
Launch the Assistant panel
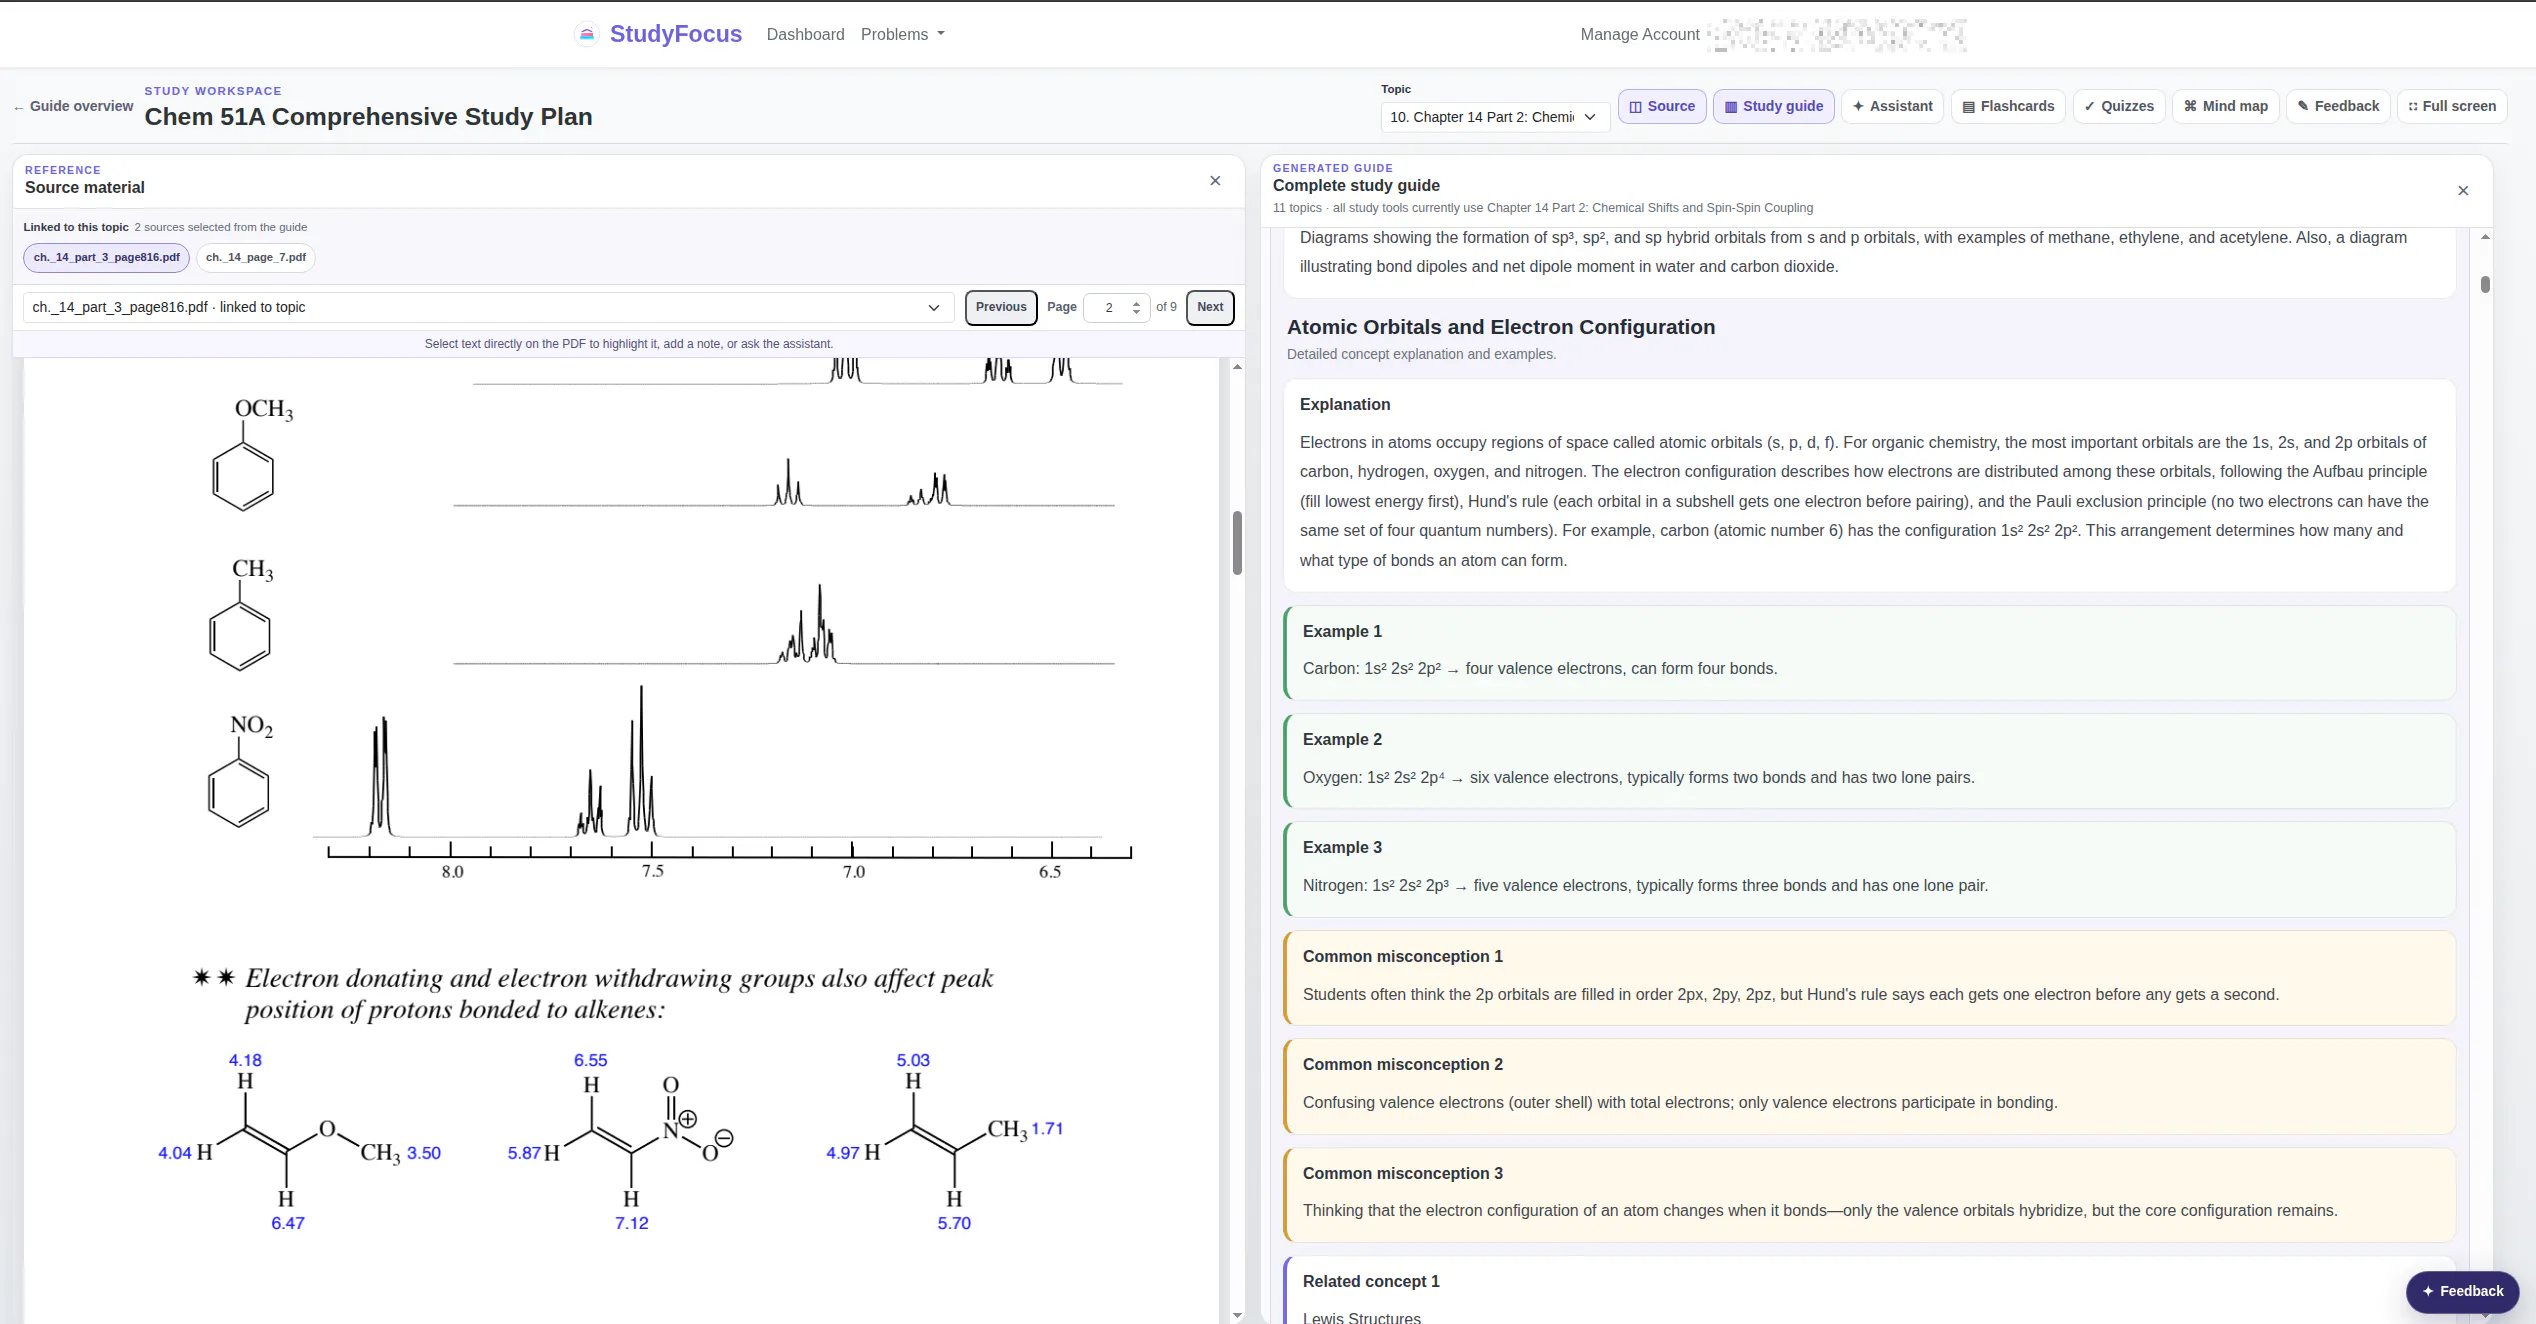[x=1892, y=106]
